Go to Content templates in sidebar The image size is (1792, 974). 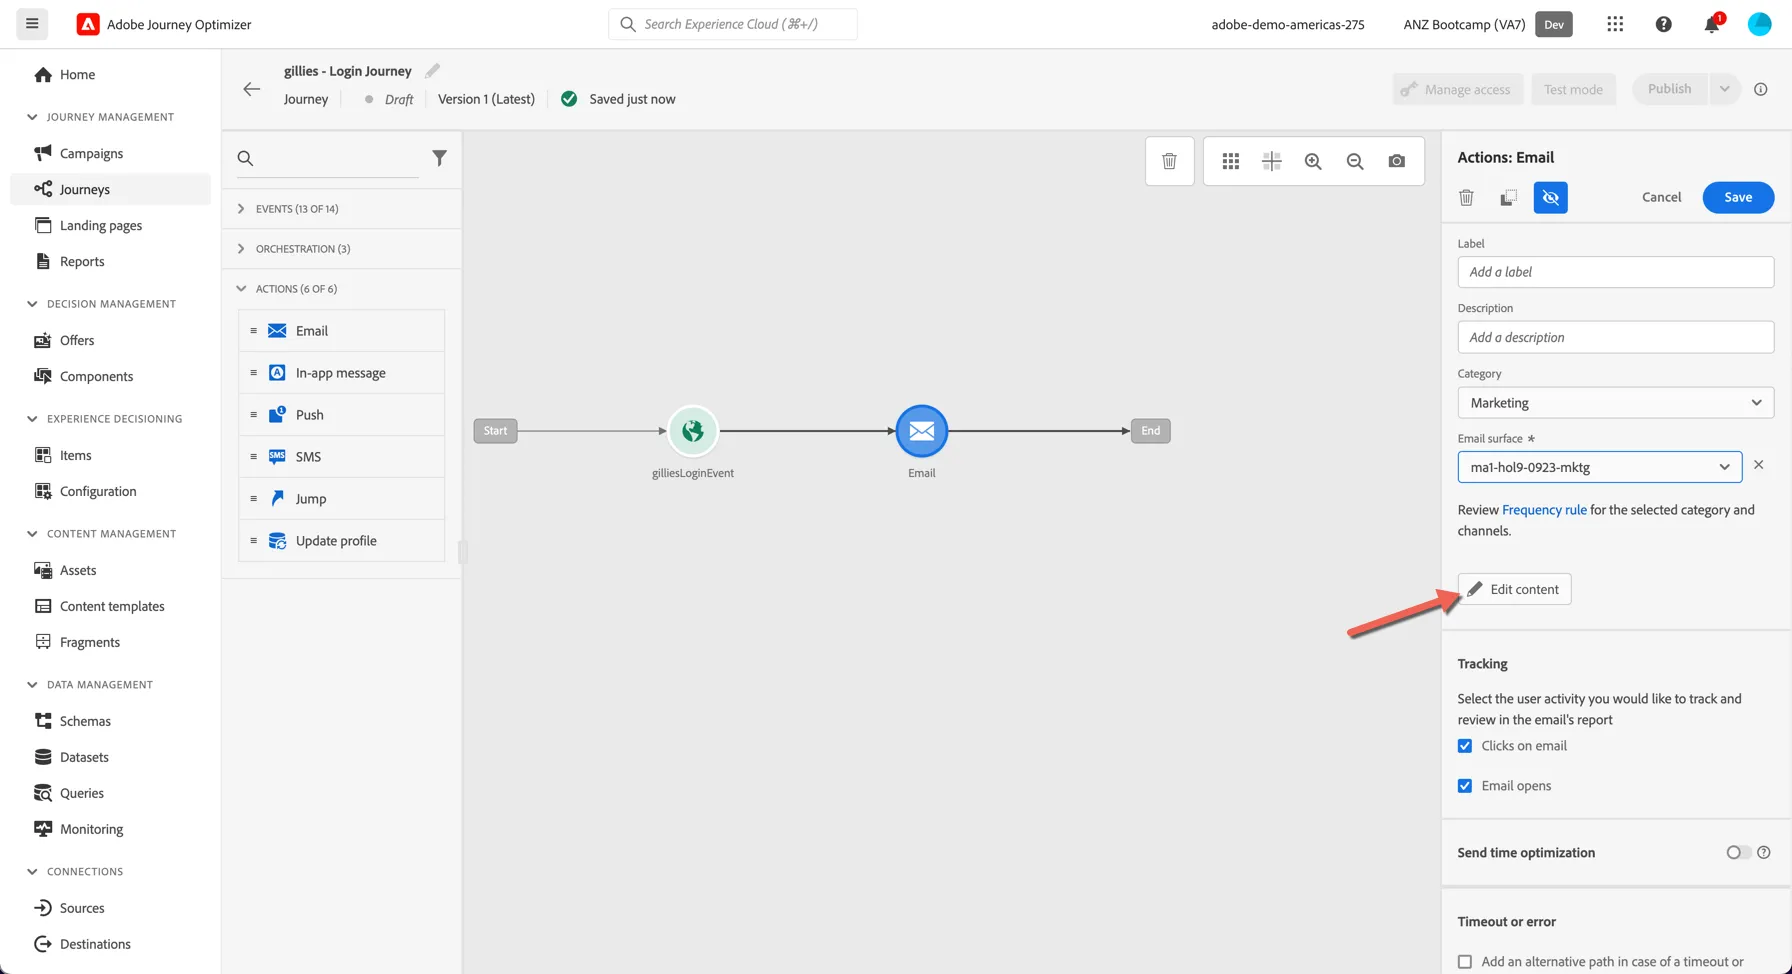(112, 606)
